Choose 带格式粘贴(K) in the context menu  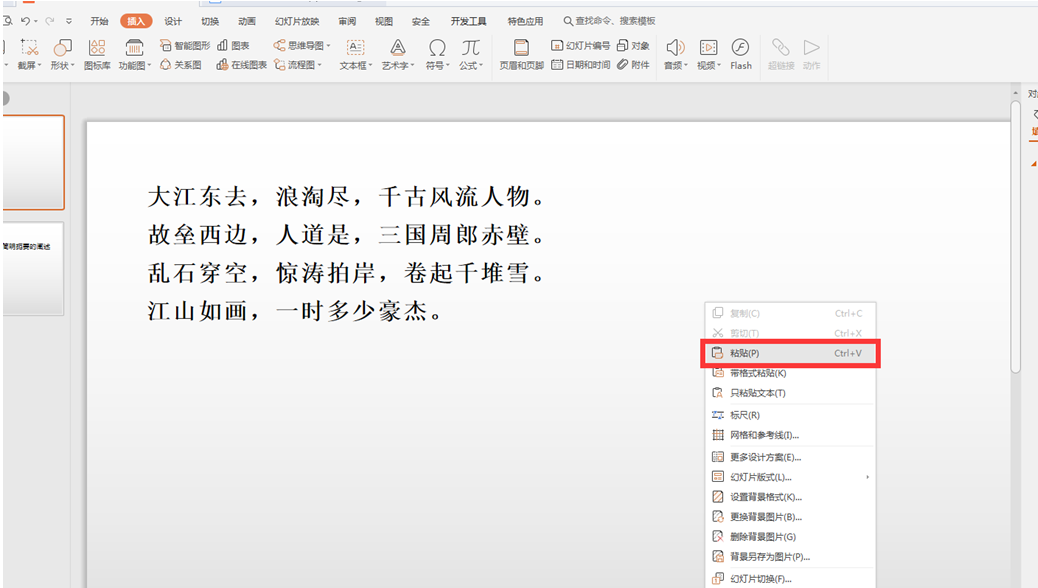point(790,373)
